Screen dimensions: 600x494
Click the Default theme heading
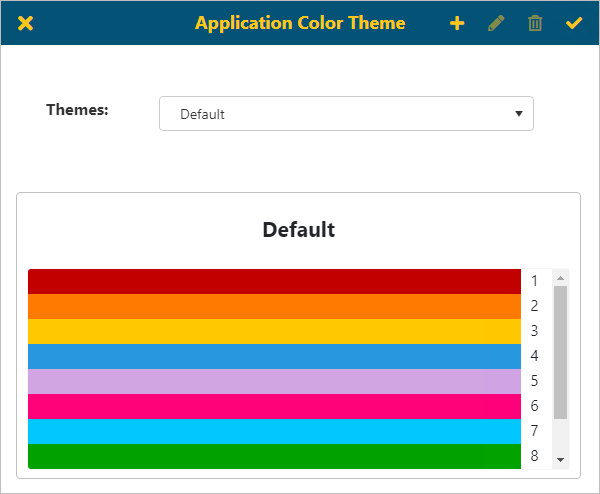[x=298, y=230]
